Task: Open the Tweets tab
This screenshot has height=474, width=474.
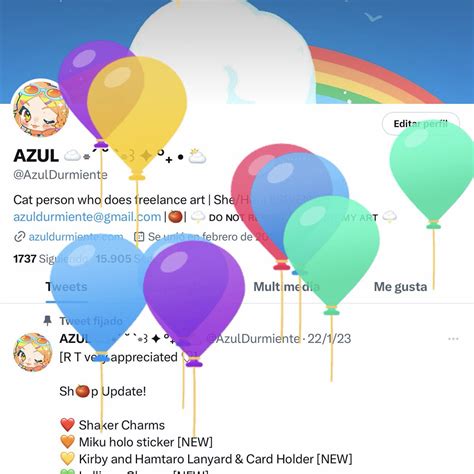Action: click(x=66, y=287)
